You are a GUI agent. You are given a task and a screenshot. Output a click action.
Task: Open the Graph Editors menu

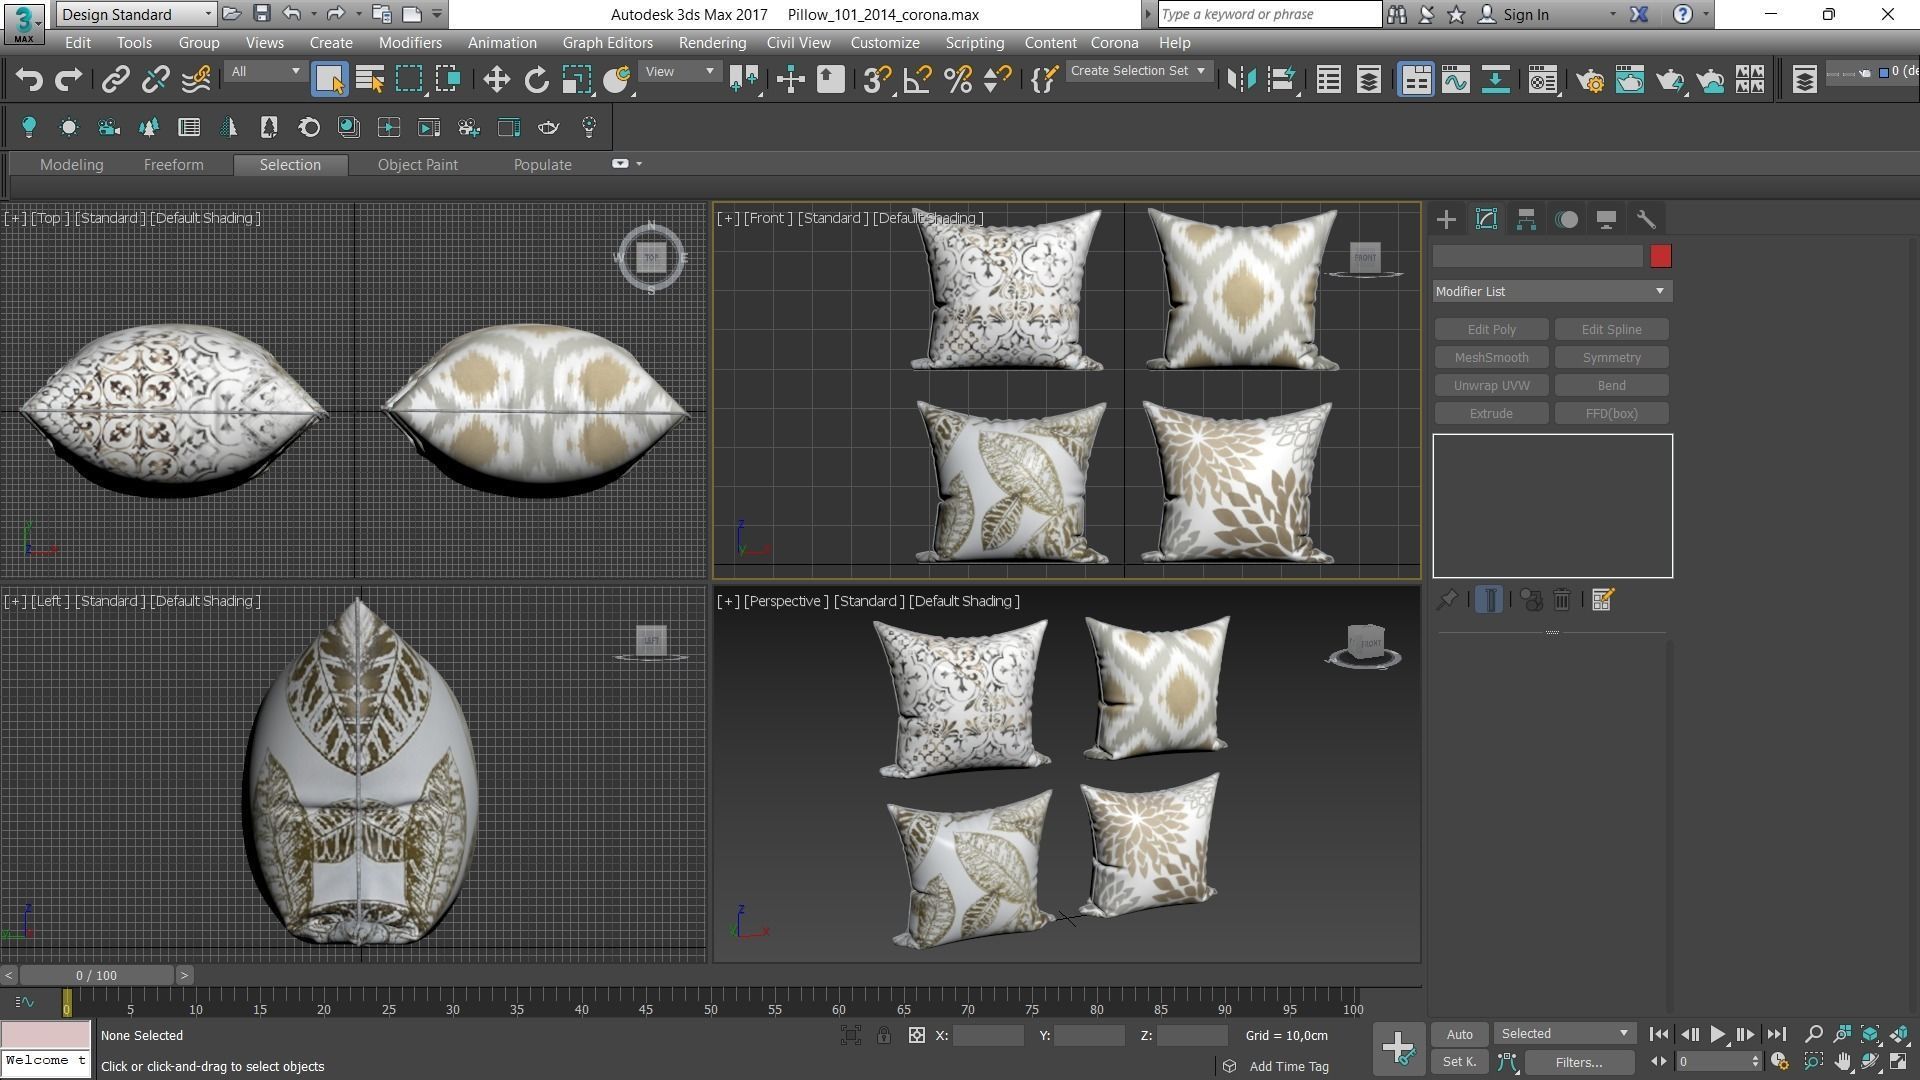coord(607,43)
